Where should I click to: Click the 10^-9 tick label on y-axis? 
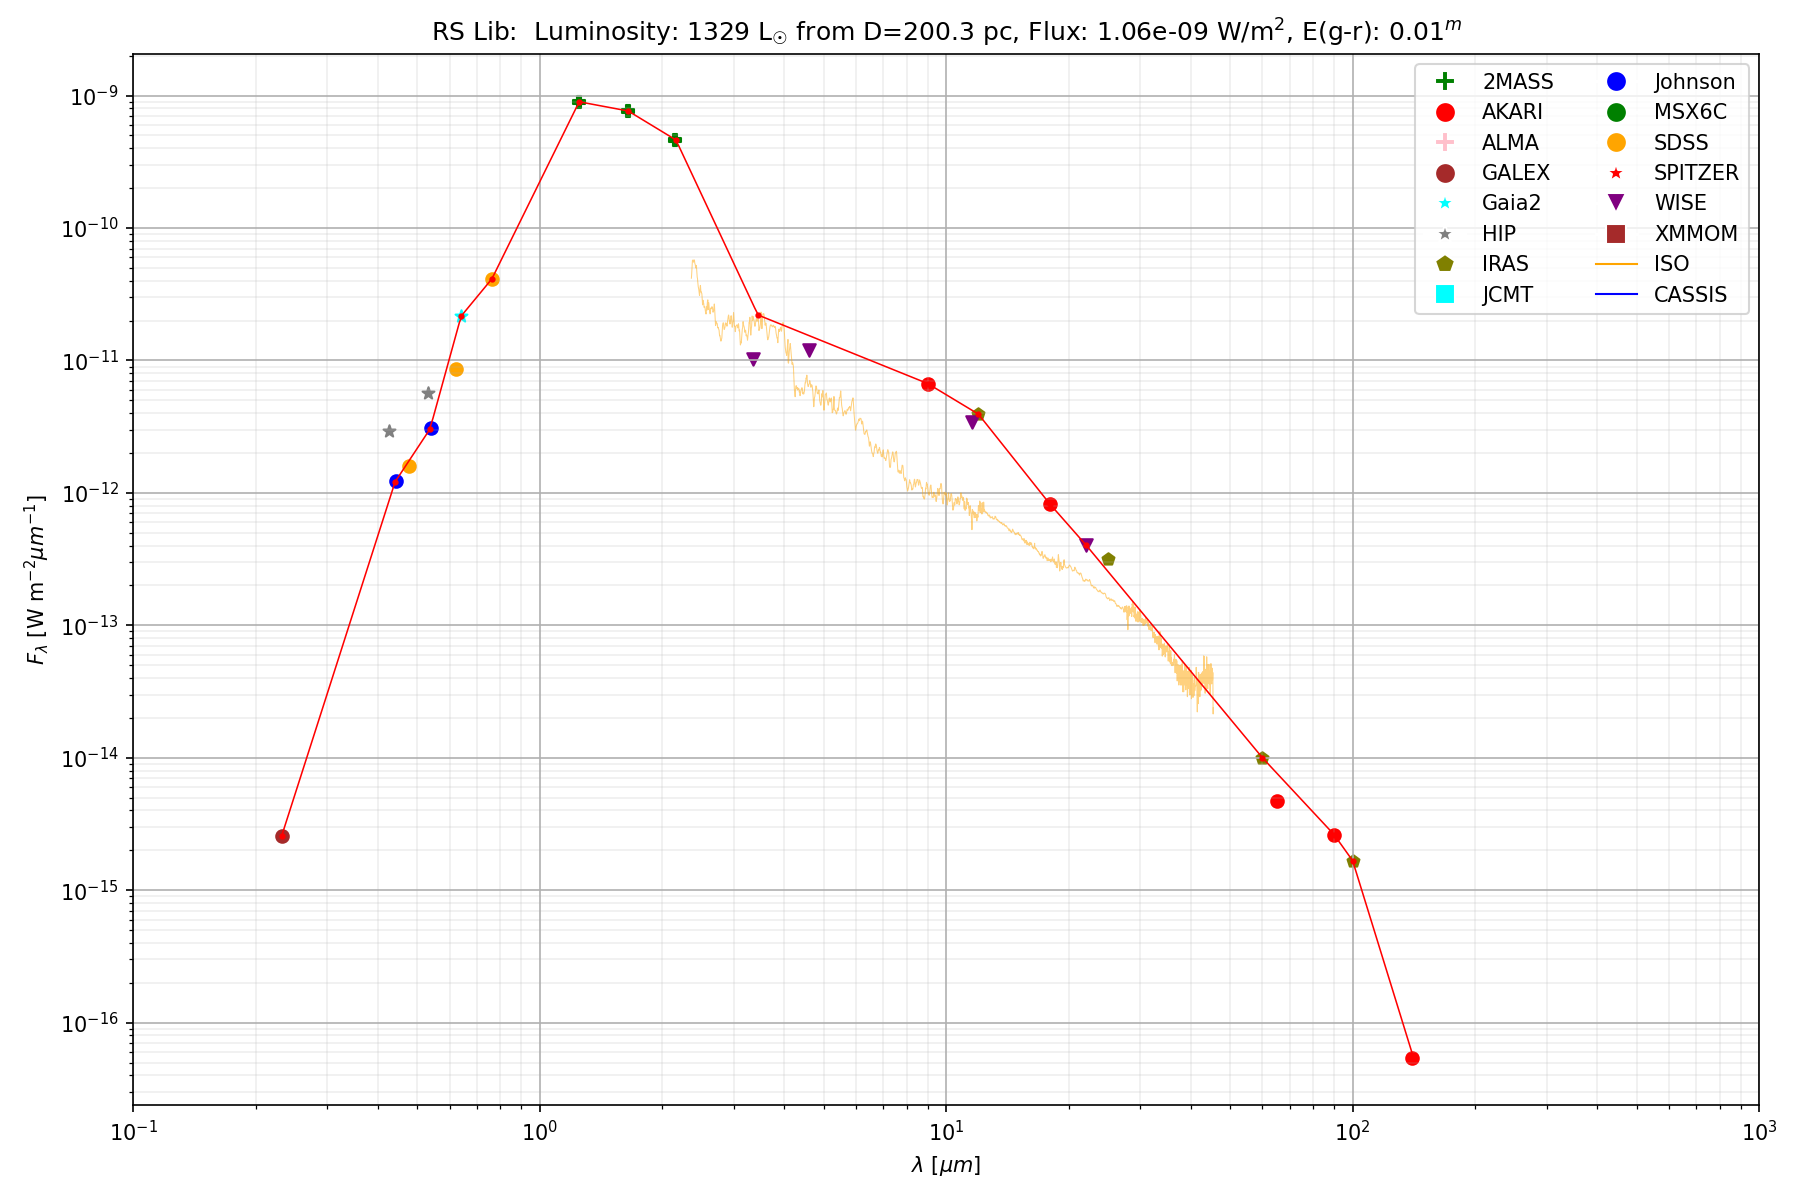[91, 97]
